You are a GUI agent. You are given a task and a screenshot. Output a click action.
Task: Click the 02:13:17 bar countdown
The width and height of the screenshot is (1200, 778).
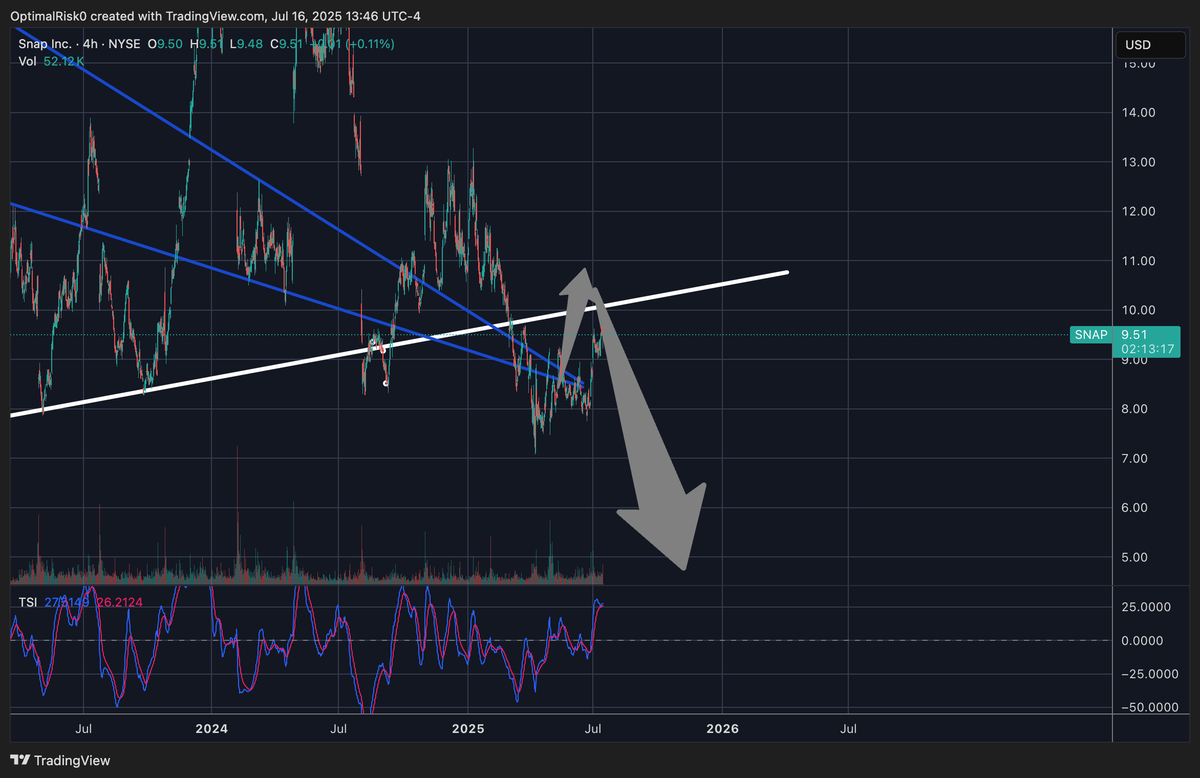coord(1146,349)
